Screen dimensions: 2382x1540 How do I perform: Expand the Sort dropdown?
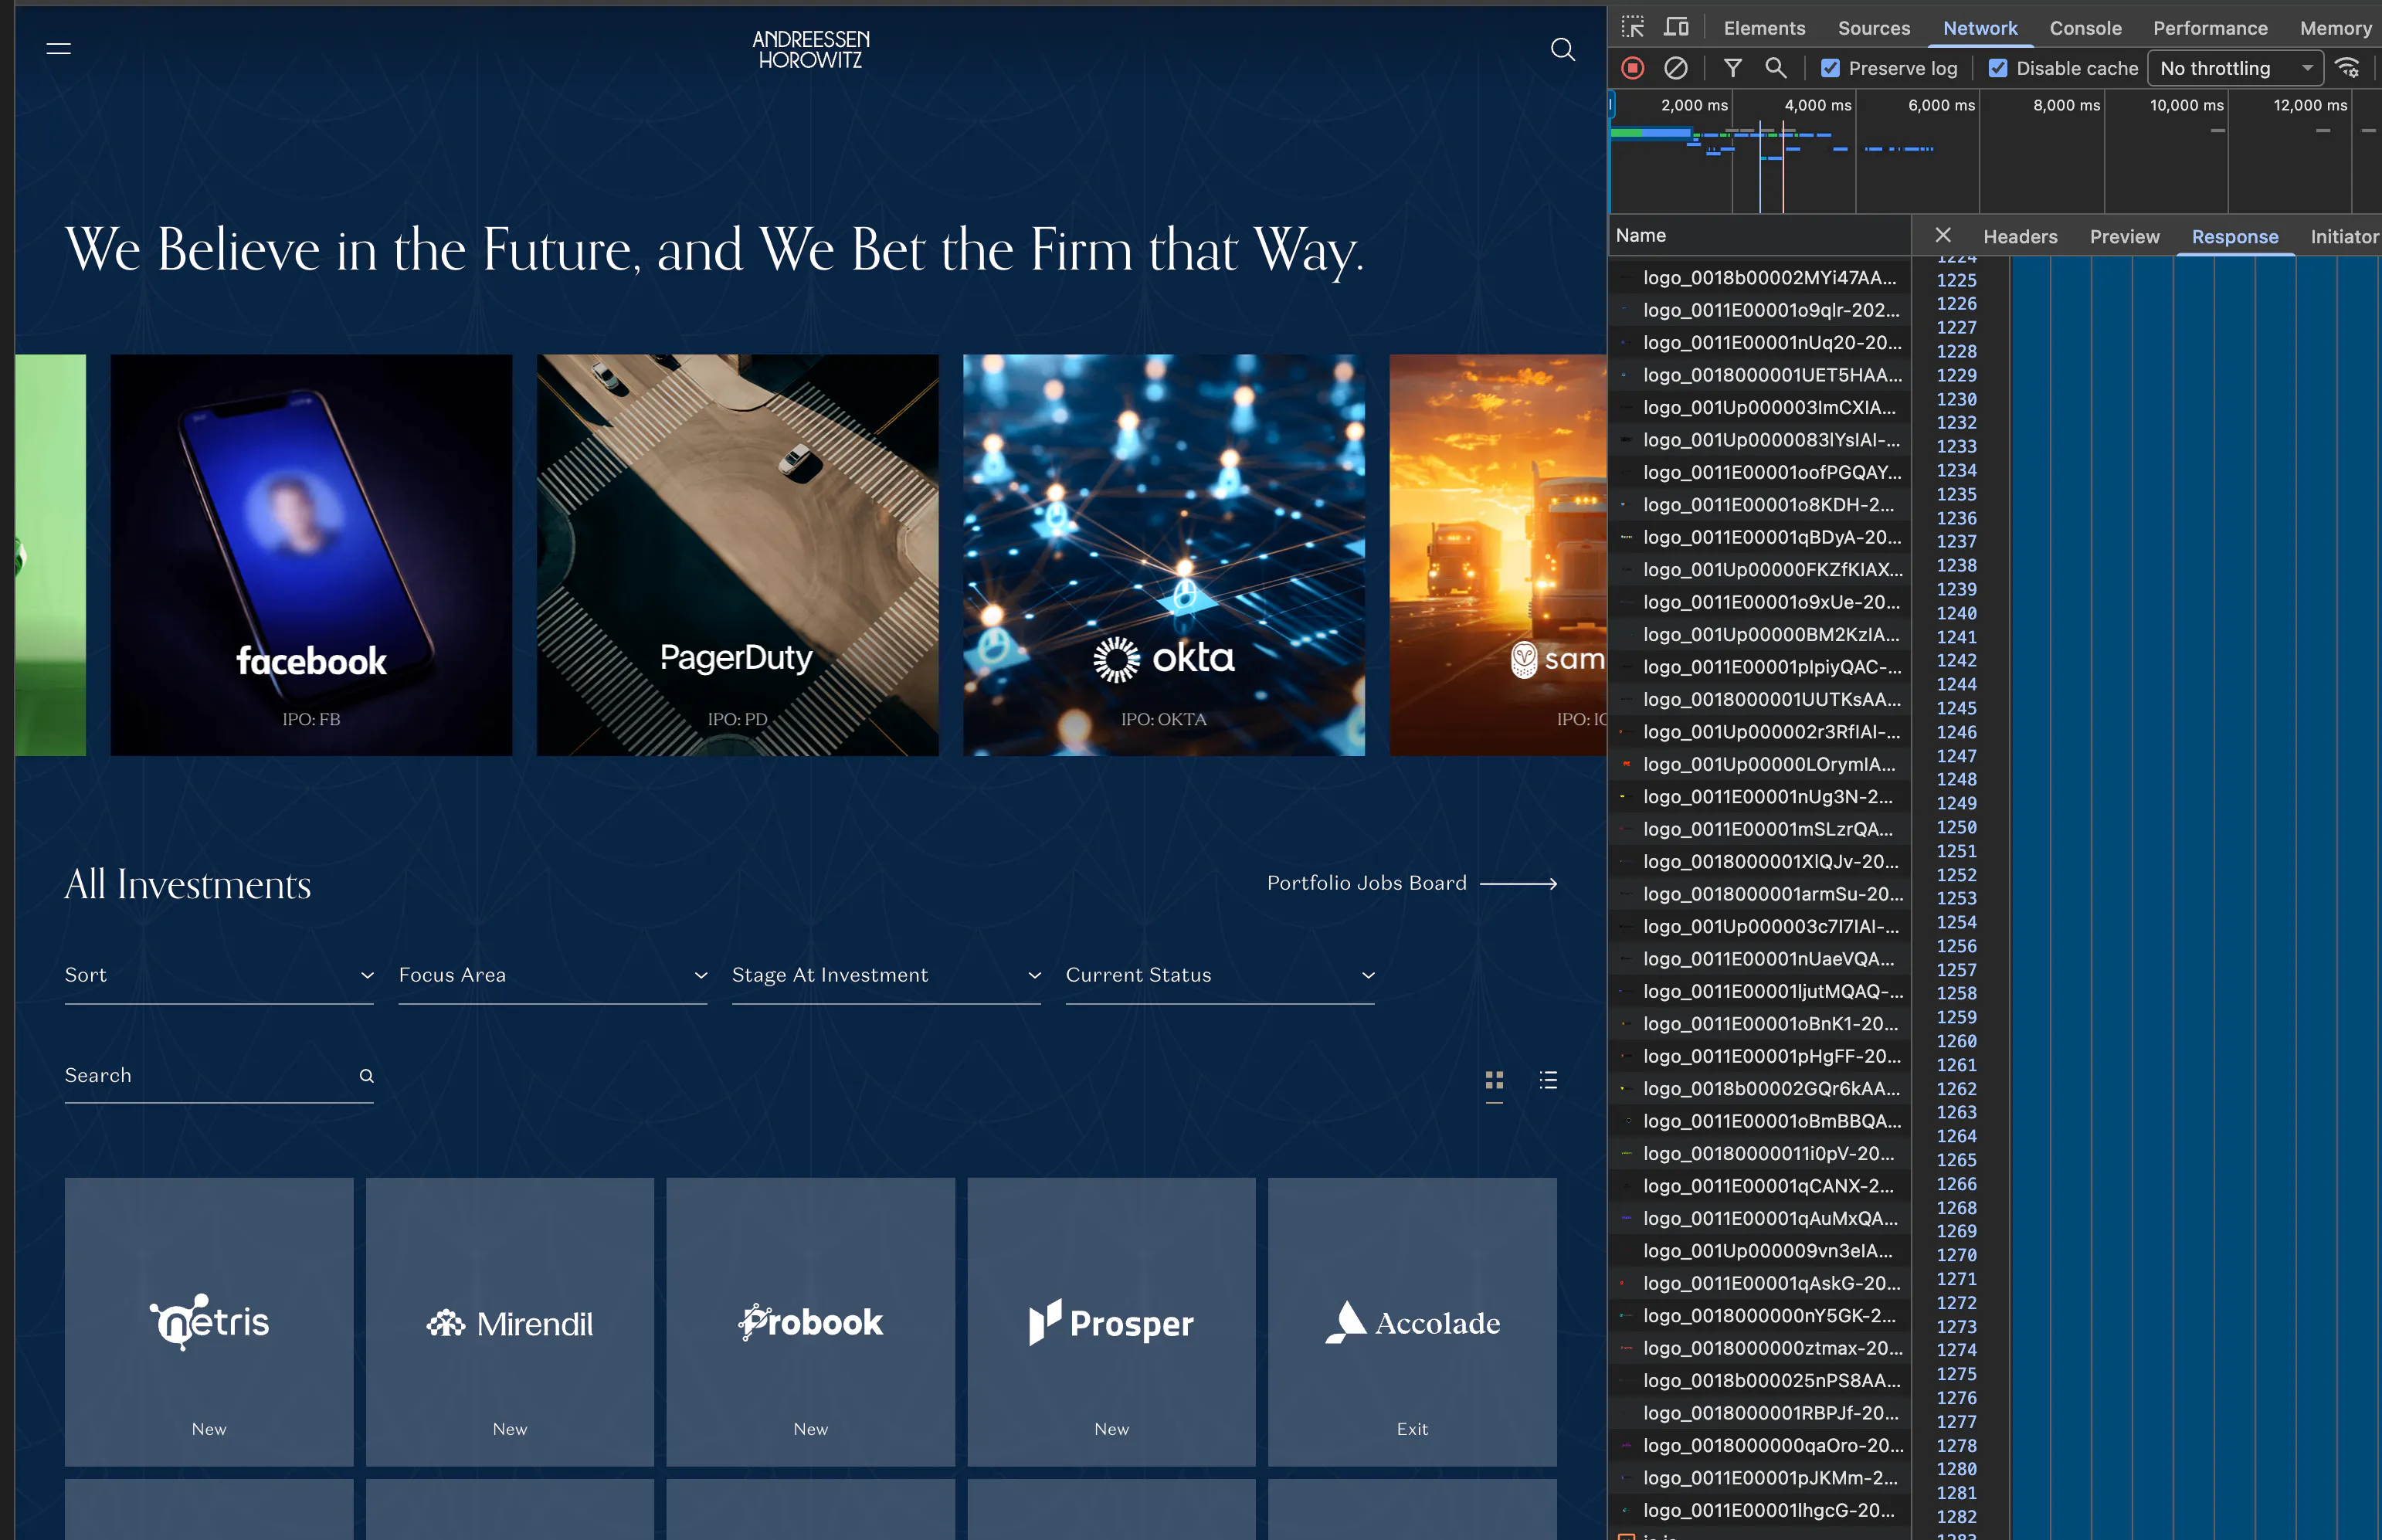(219, 975)
